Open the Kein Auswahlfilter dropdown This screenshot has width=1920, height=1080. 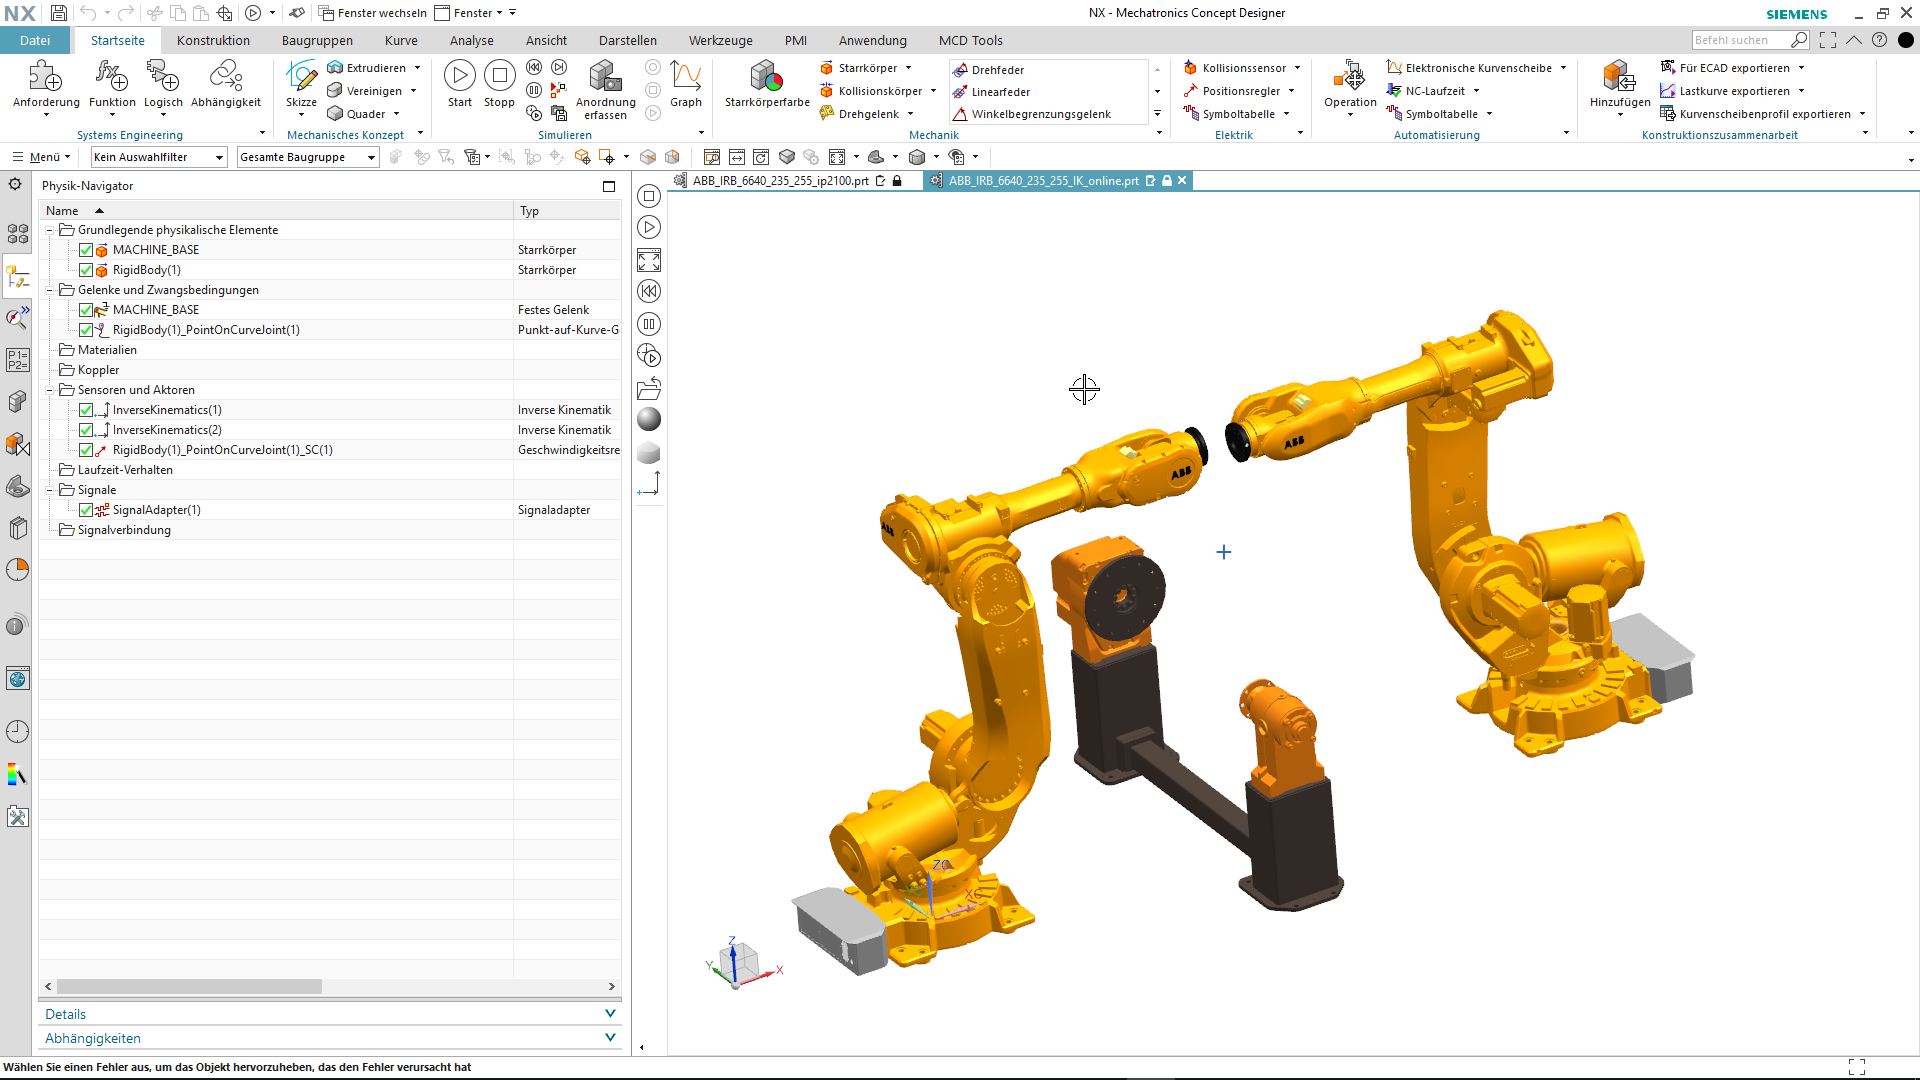pyautogui.click(x=159, y=157)
